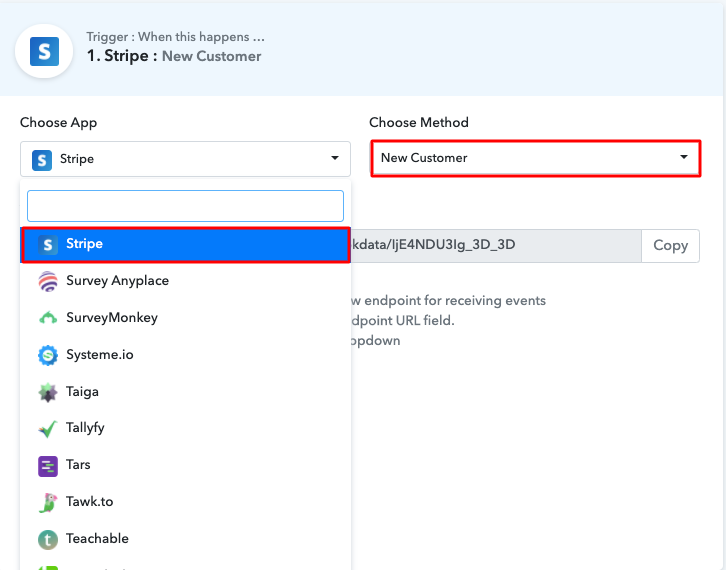The image size is (726, 570).
Task: Click the Choose Method dropdown arrow
Action: coord(683,157)
